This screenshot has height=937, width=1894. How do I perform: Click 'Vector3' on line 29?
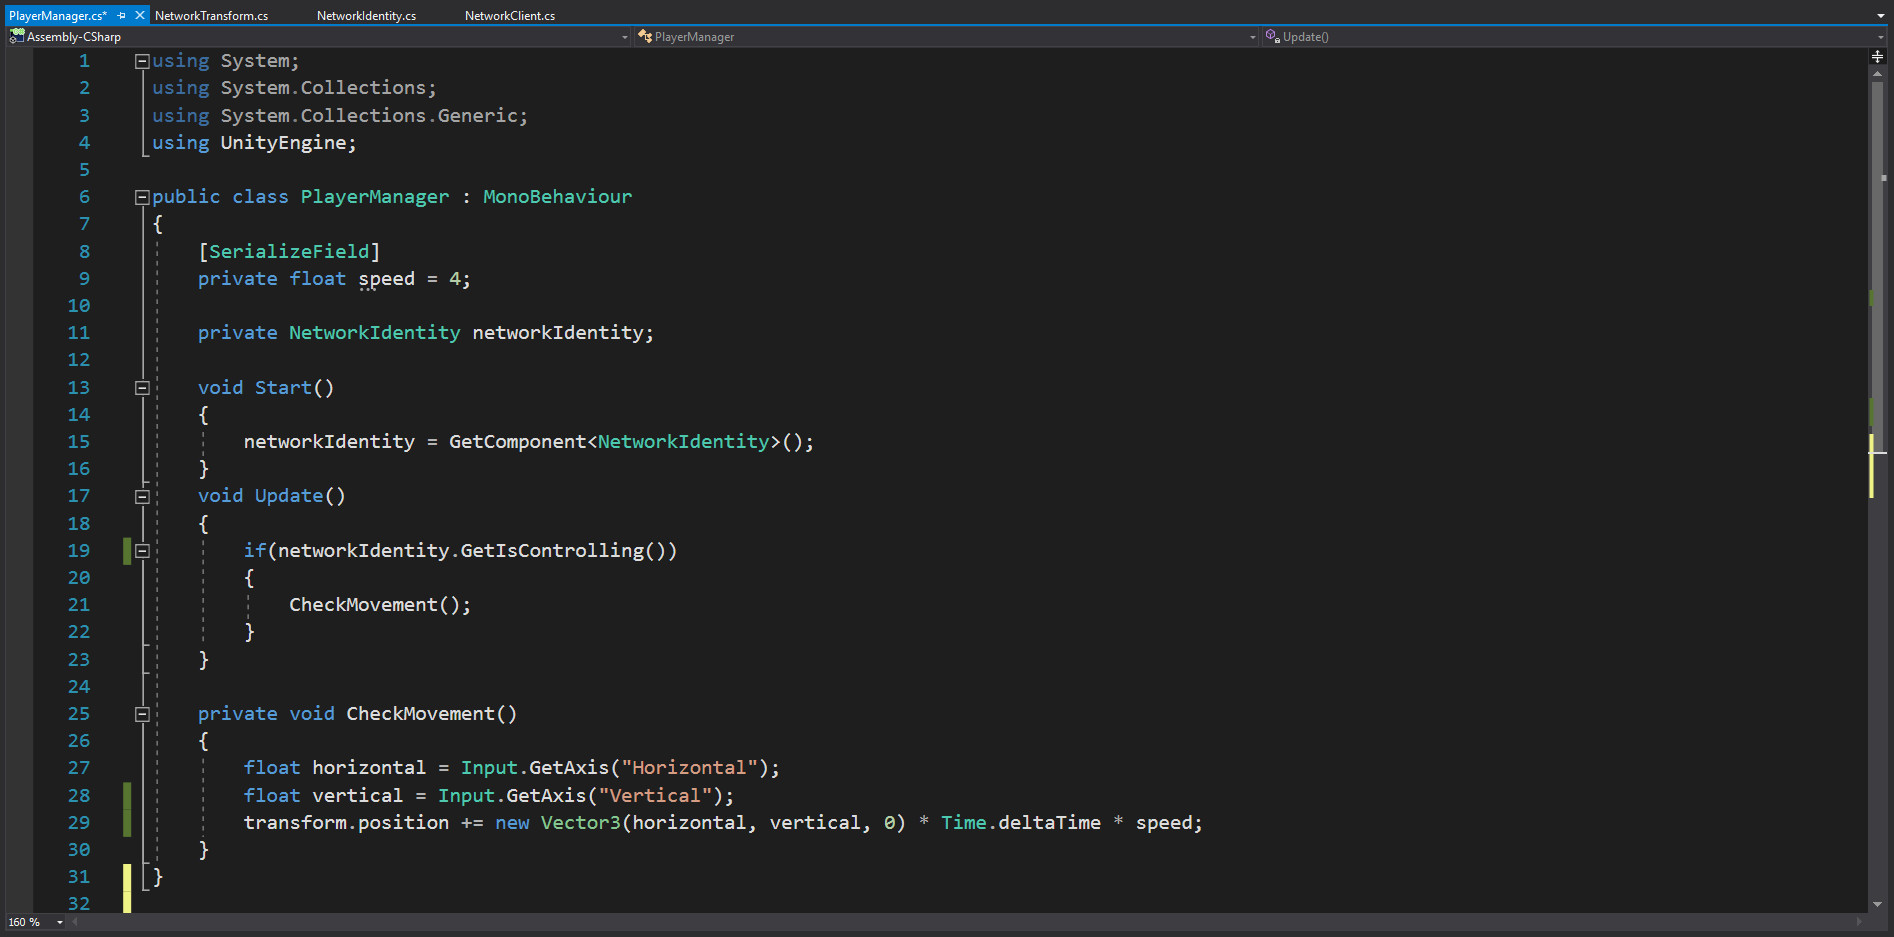581,823
